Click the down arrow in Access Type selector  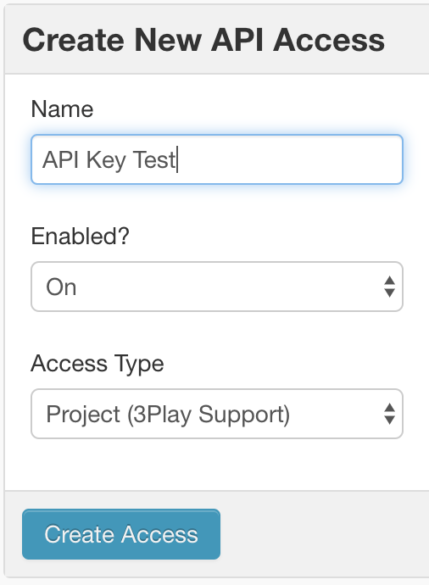click(x=389, y=420)
